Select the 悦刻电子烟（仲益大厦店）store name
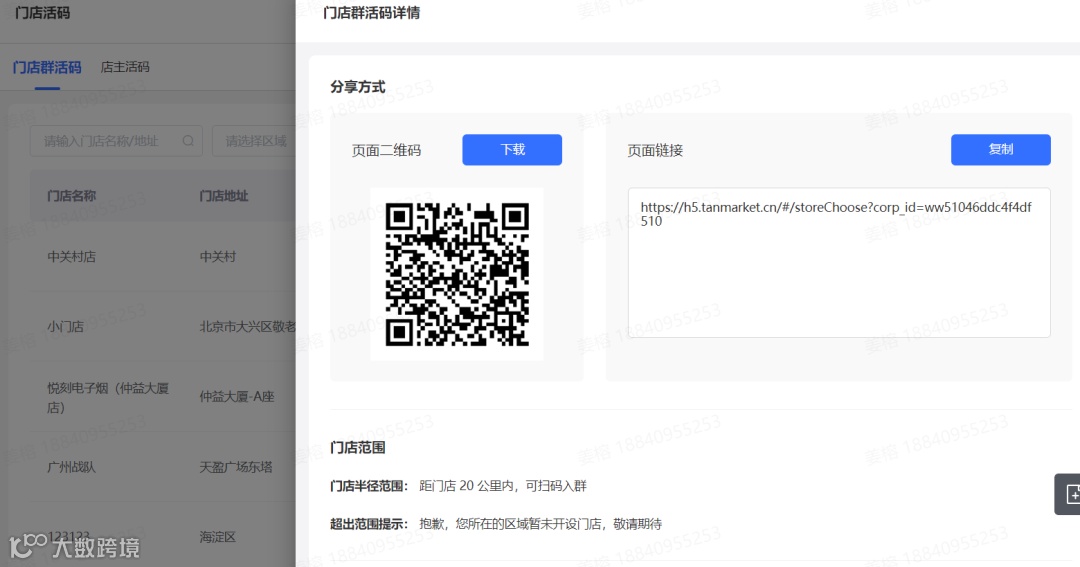This screenshot has width=1080, height=567. 108,398
